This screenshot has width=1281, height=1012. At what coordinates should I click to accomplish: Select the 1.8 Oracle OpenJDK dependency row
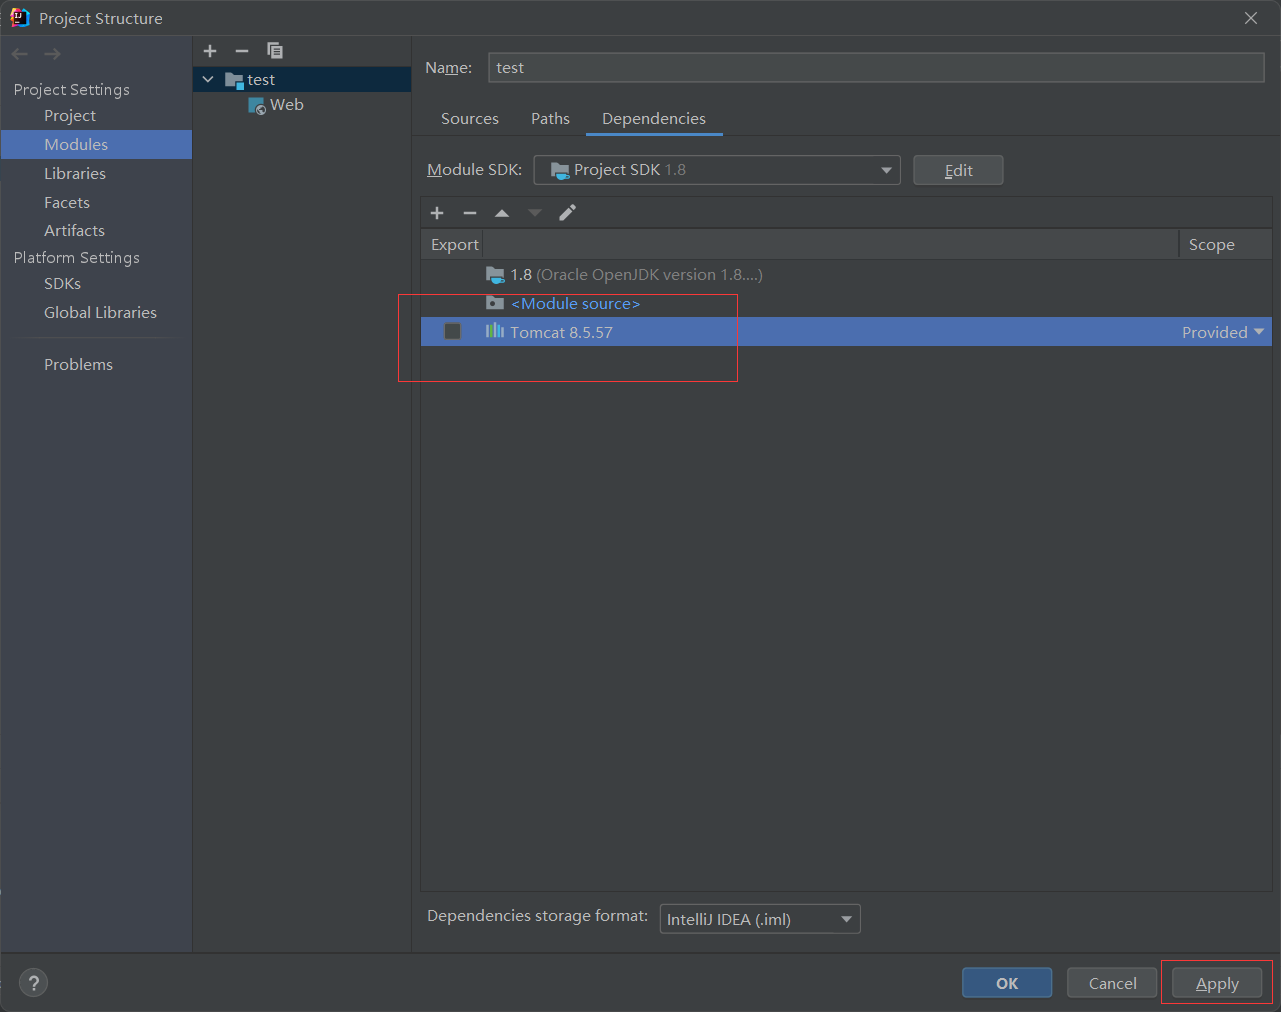point(846,275)
